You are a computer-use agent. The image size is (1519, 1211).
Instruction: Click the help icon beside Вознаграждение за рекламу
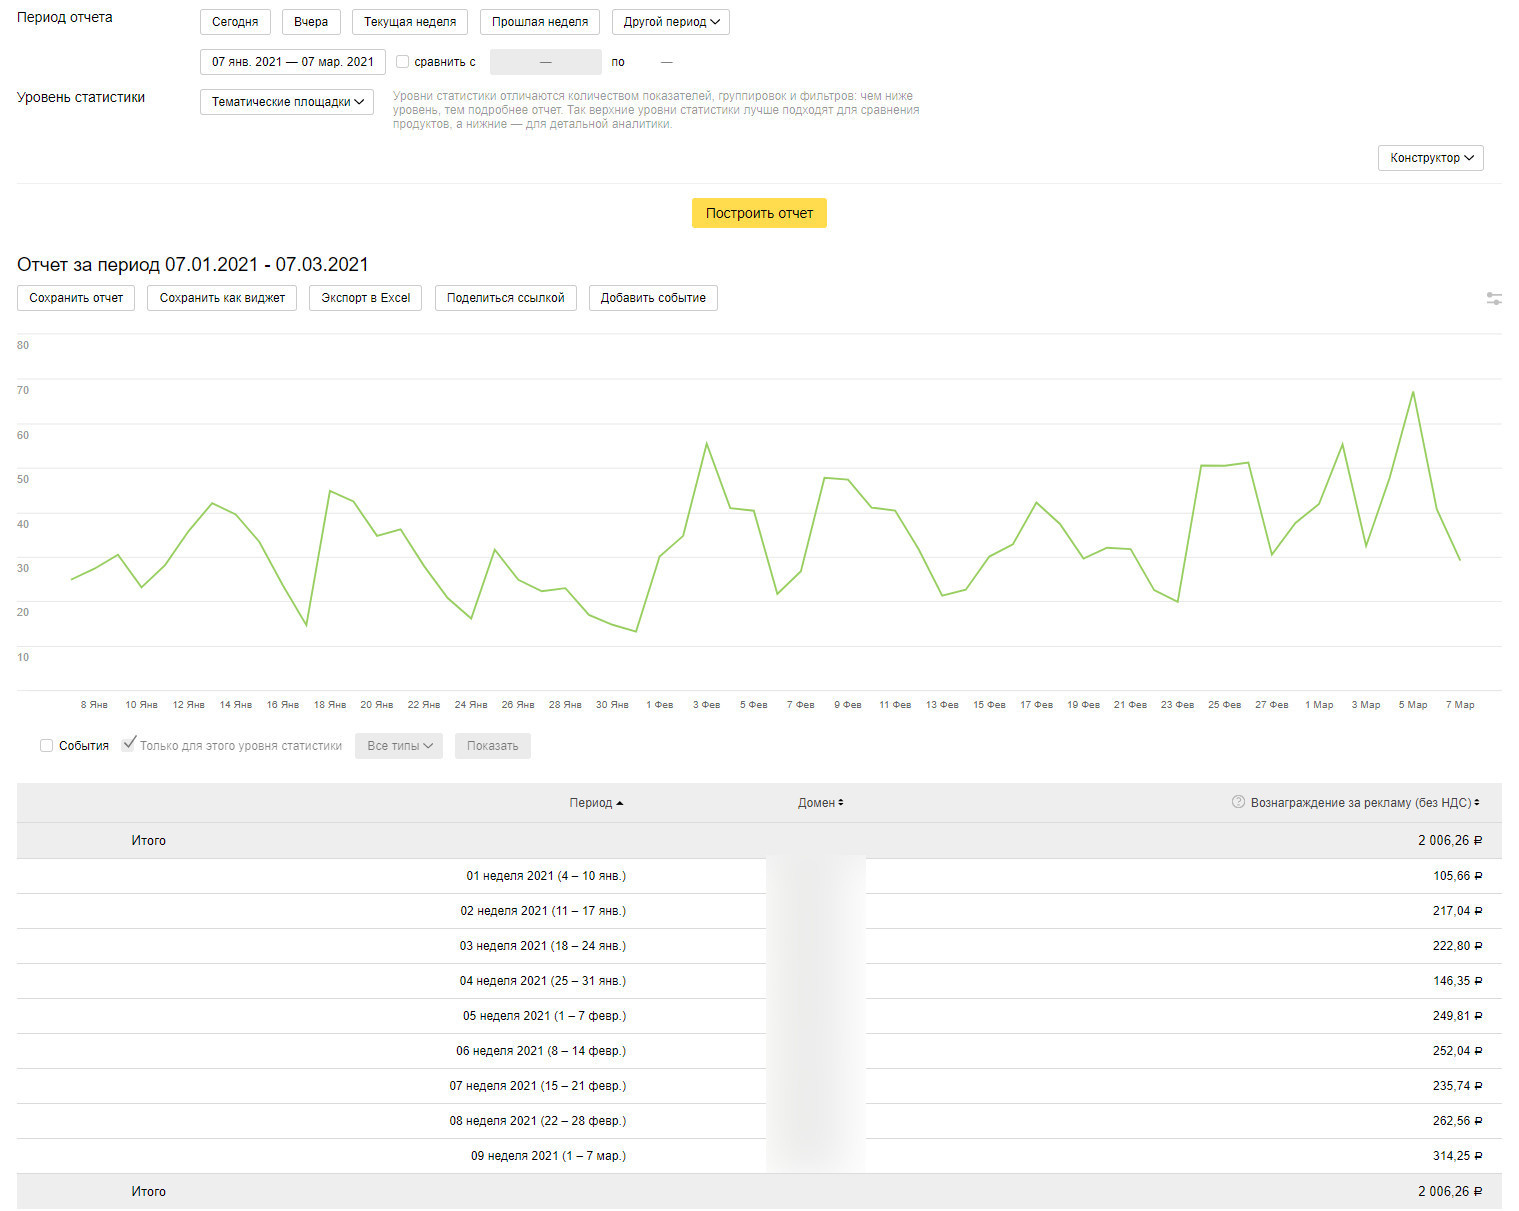click(x=1238, y=802)
